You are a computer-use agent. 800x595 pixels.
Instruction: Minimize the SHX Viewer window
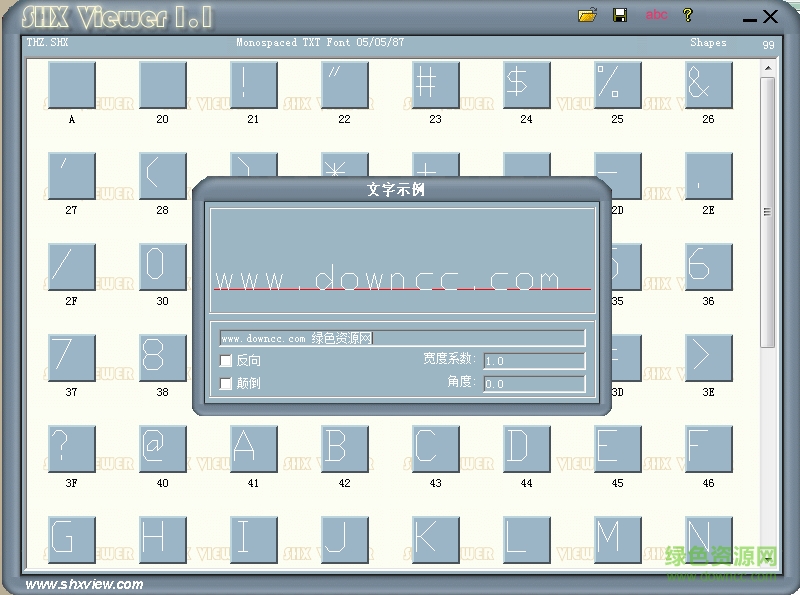click(749, 19)
